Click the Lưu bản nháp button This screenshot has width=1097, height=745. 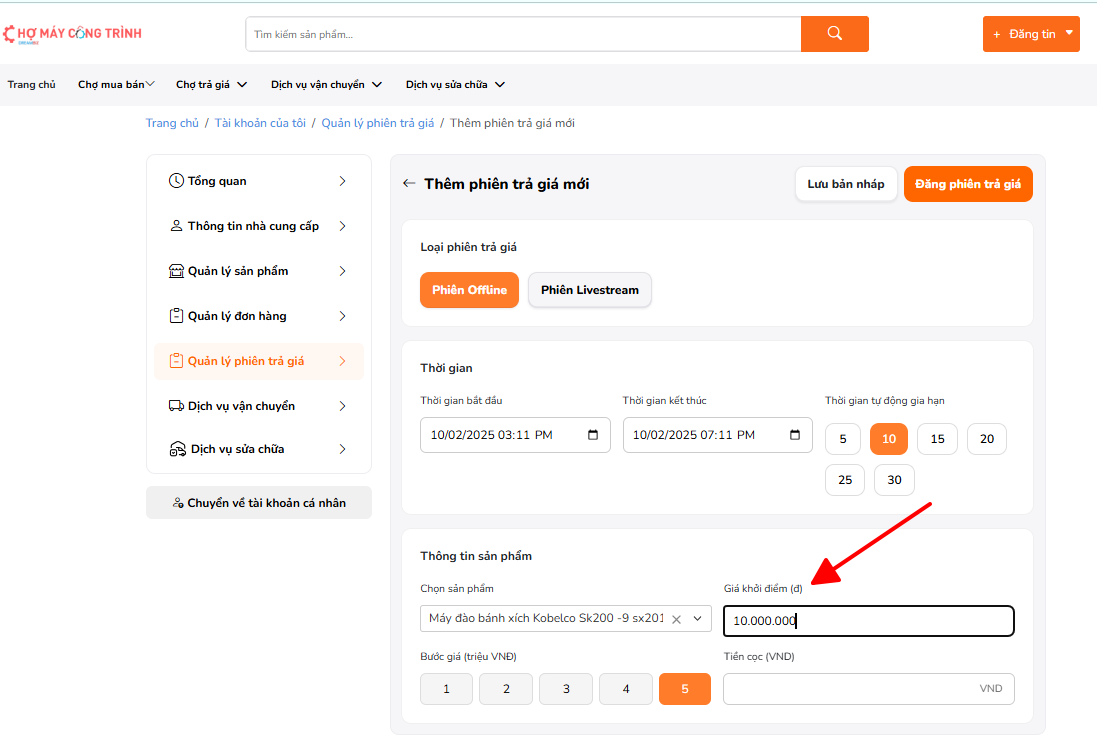tap(845, 184)
